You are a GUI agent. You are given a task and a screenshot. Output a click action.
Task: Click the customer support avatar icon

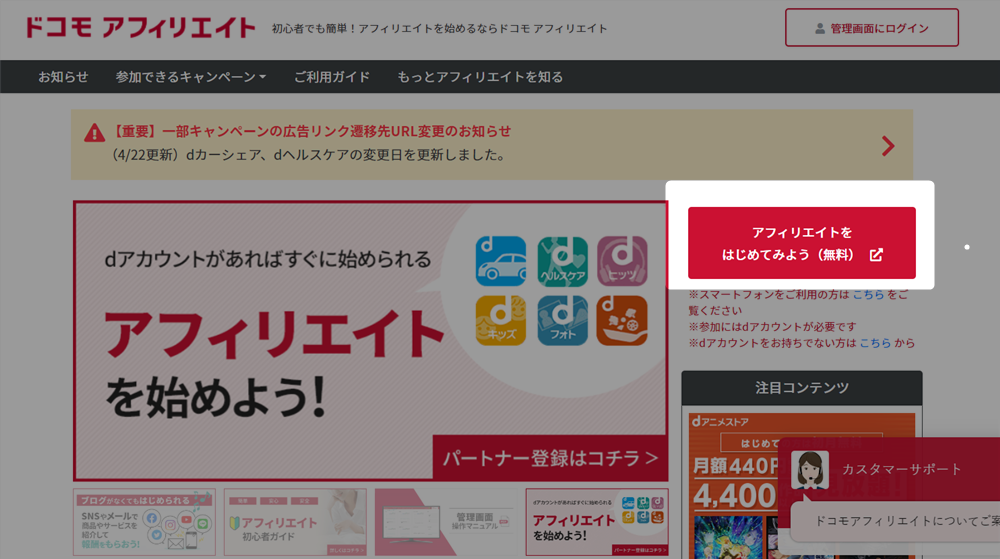click(810, 470)
